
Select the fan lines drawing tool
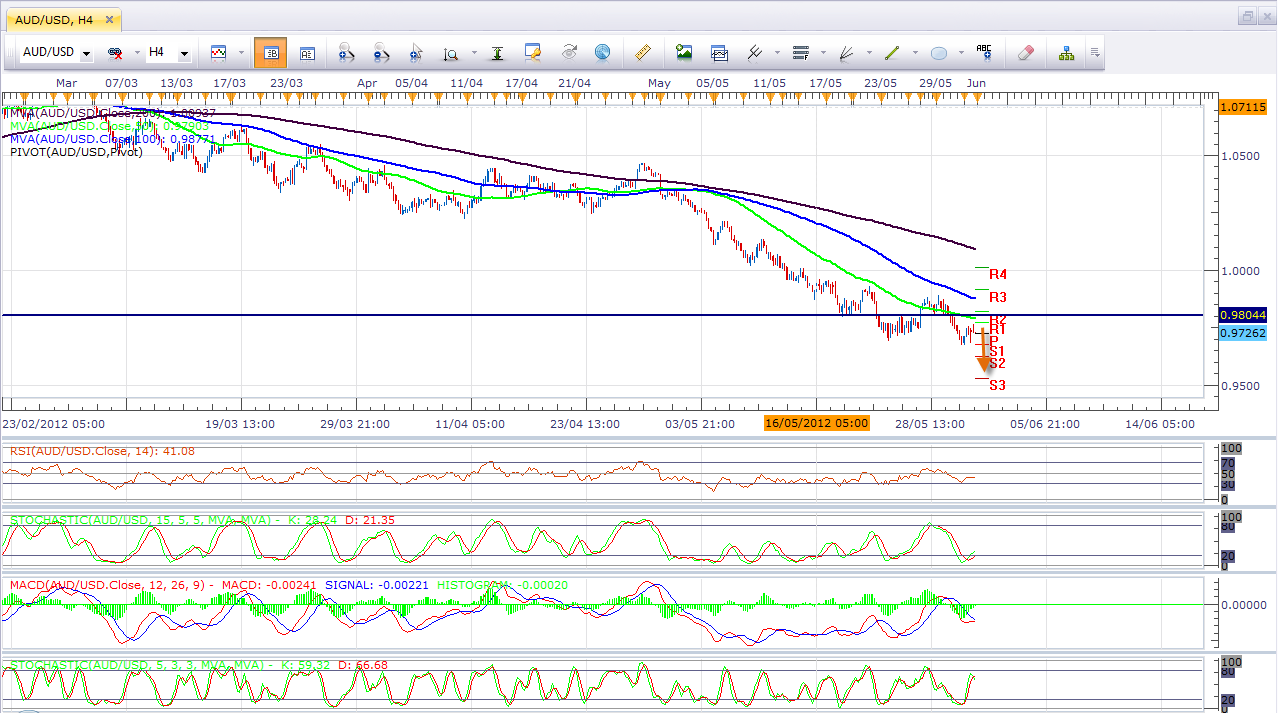tap(846, 52)
